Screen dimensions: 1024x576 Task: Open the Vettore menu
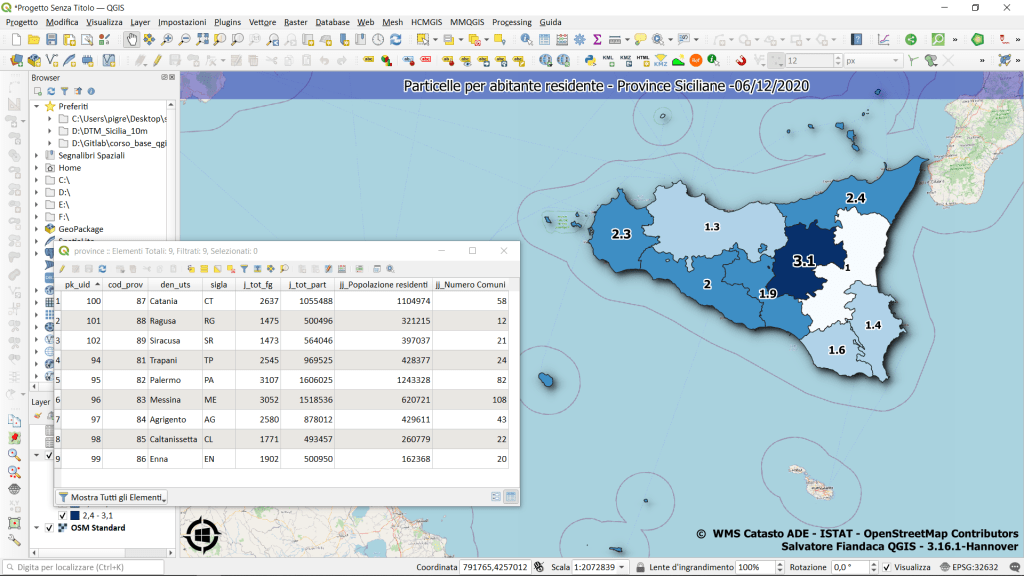[262, 21]
